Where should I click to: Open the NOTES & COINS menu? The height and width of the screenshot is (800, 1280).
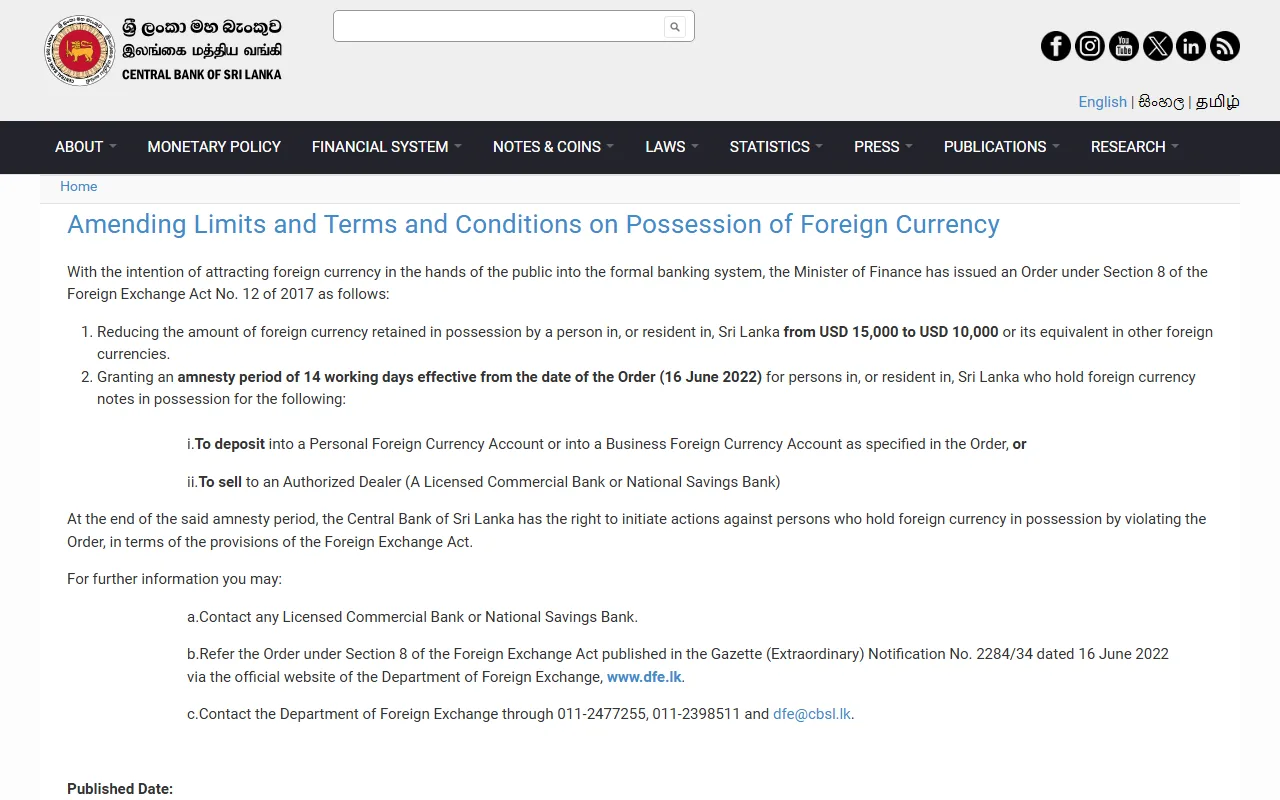pos(553,147)
